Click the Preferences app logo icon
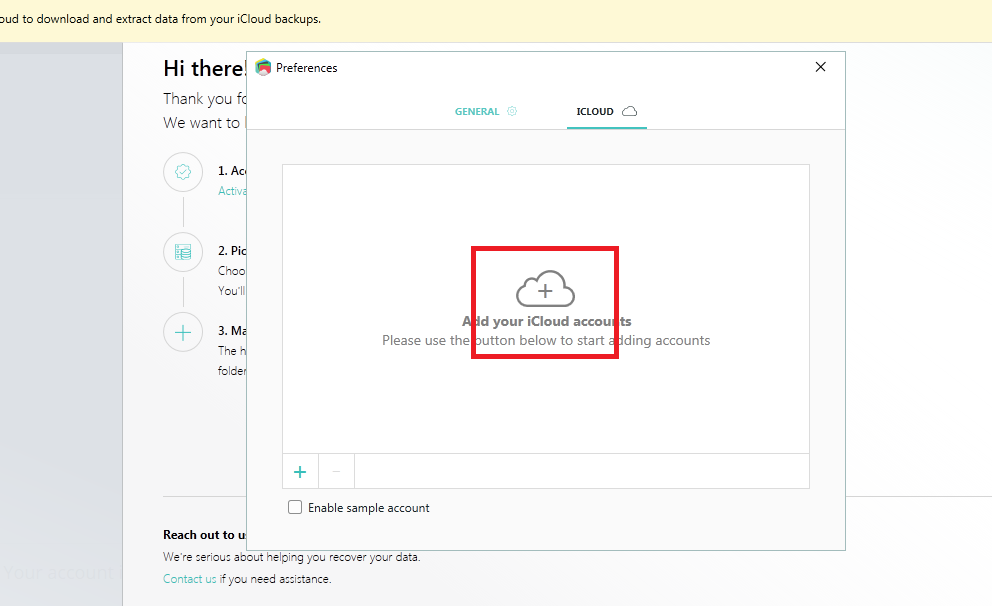This screenshot has width=992, height=606. coord(263,67)
